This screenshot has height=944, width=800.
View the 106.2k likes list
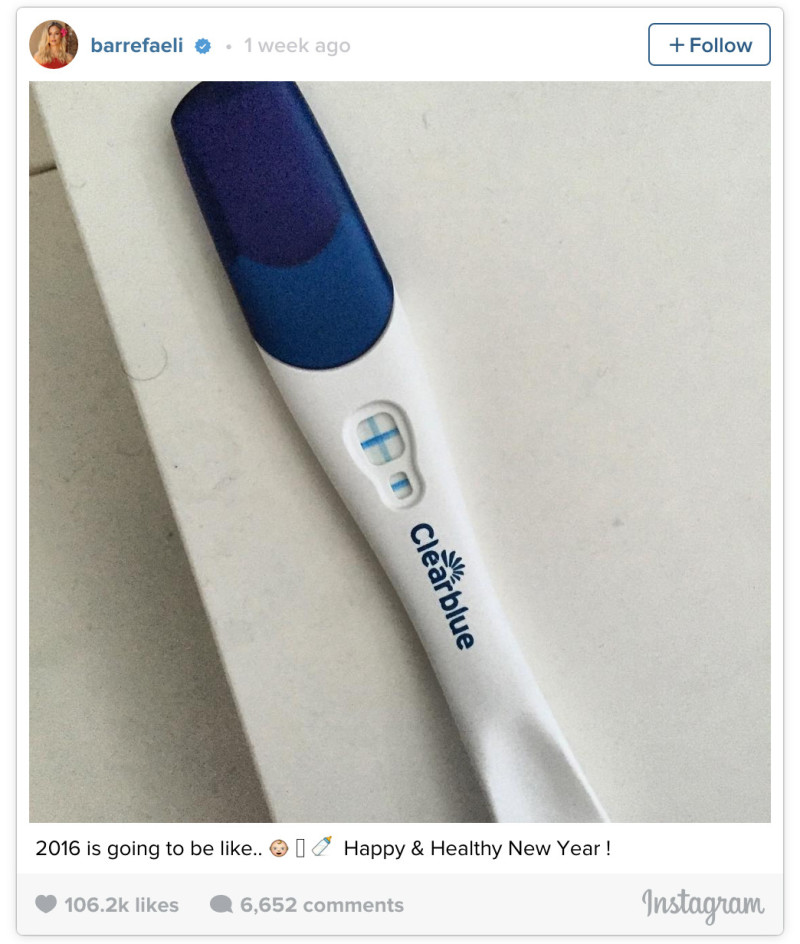point(122,905)
